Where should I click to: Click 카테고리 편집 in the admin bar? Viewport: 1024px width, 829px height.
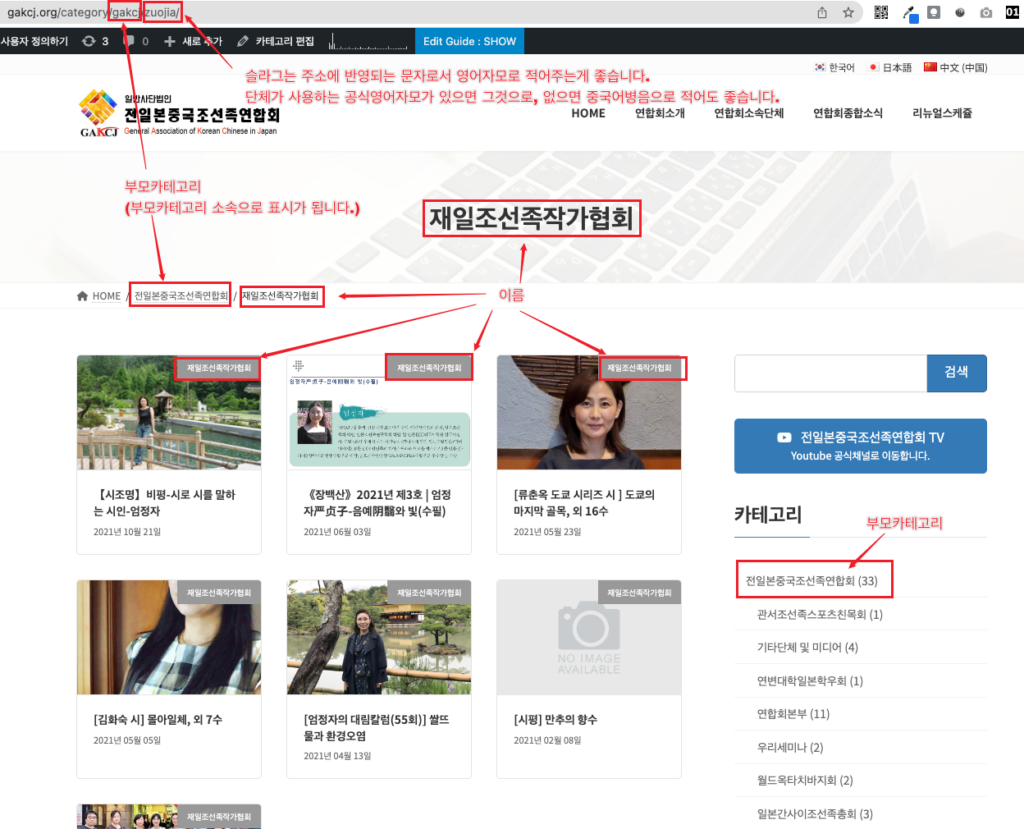coord(275,41)
